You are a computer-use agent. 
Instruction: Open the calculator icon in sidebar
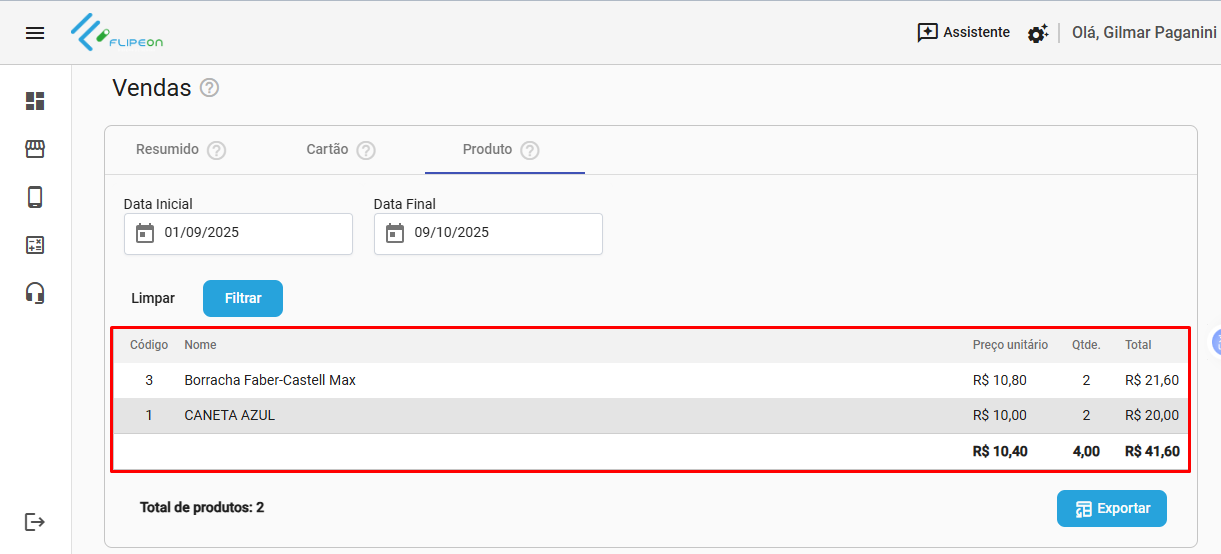click(35, 245)
